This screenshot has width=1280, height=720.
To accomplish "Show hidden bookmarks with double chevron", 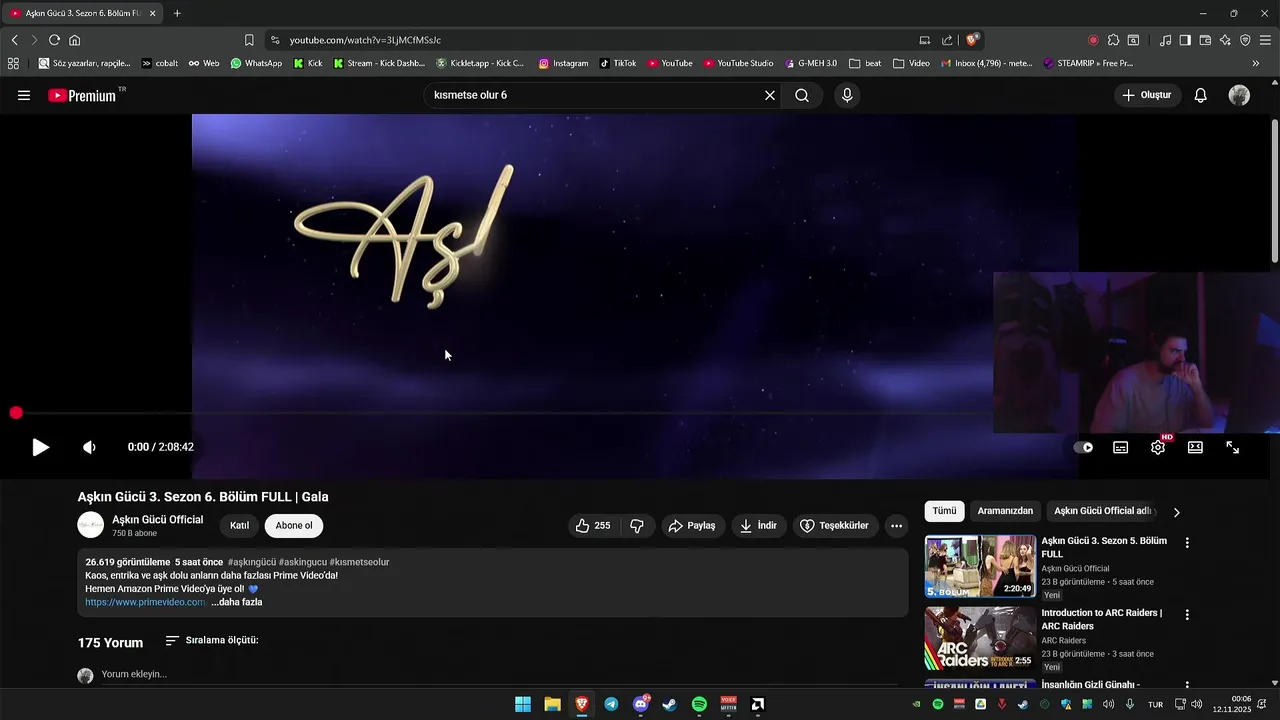I will (1256, 63).
